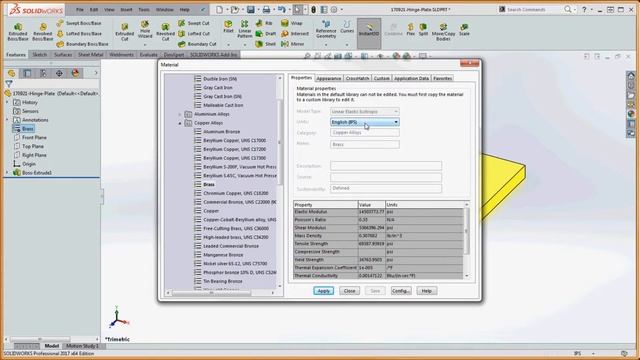Screen dimensions: 640x360
Task: Choose the Lofted Boss/Base tool
Action: tap(79, 33)
